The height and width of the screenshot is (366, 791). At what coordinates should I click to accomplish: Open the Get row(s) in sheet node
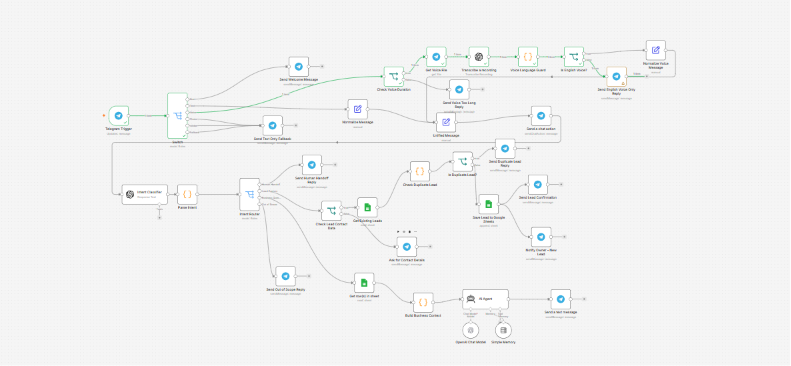click(x=364, y=283)
